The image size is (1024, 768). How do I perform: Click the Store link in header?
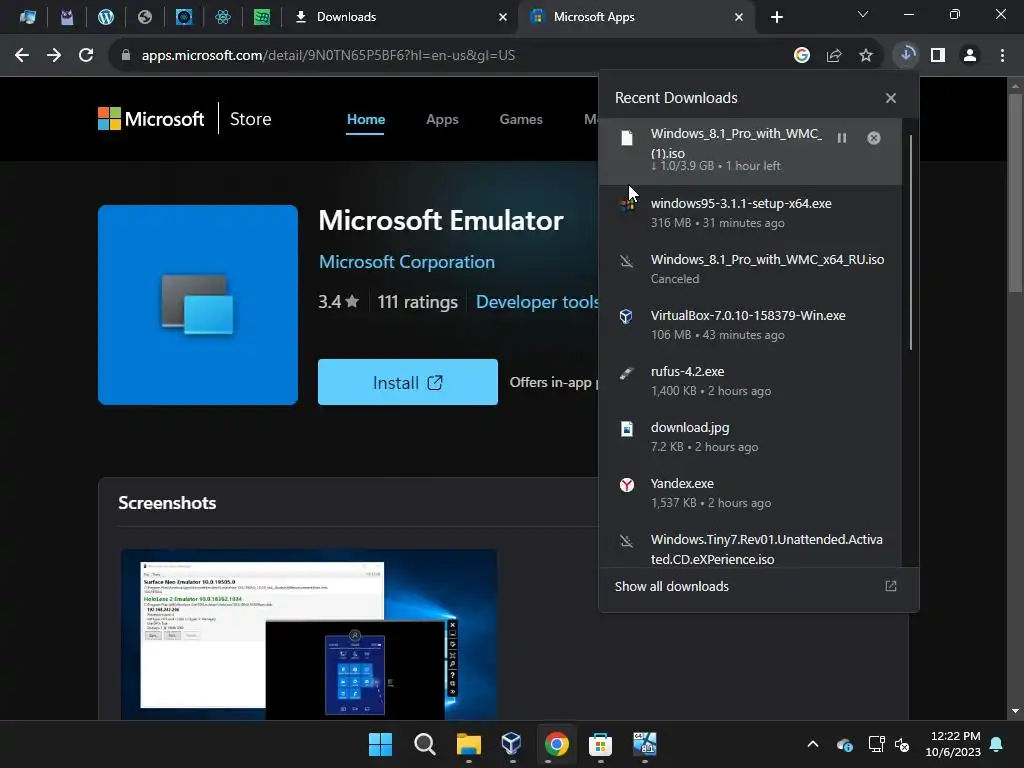(x=250, y=119)
